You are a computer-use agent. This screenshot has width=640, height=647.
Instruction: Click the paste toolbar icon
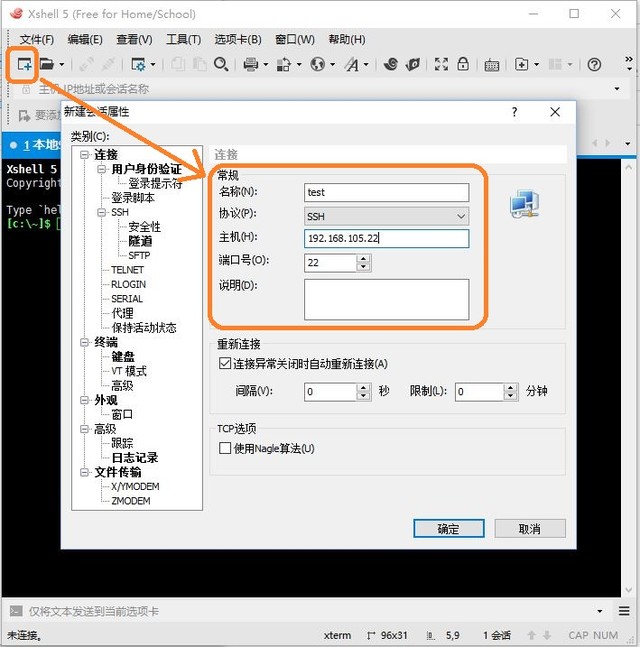coord(200,64)
